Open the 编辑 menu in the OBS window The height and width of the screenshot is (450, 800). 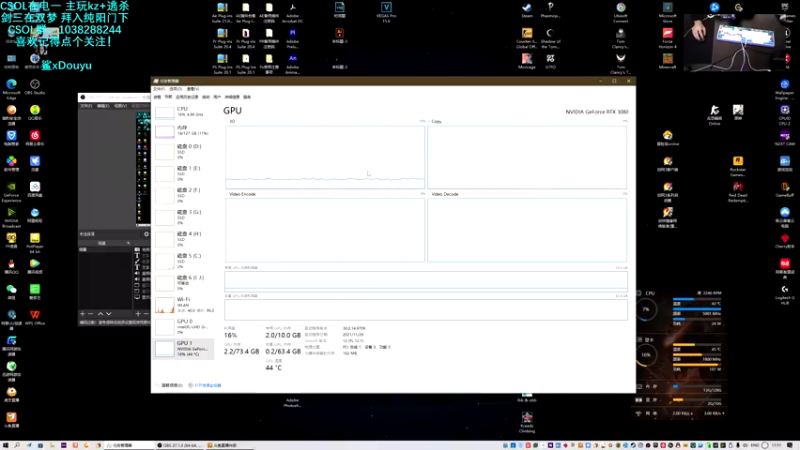(103, 106)
